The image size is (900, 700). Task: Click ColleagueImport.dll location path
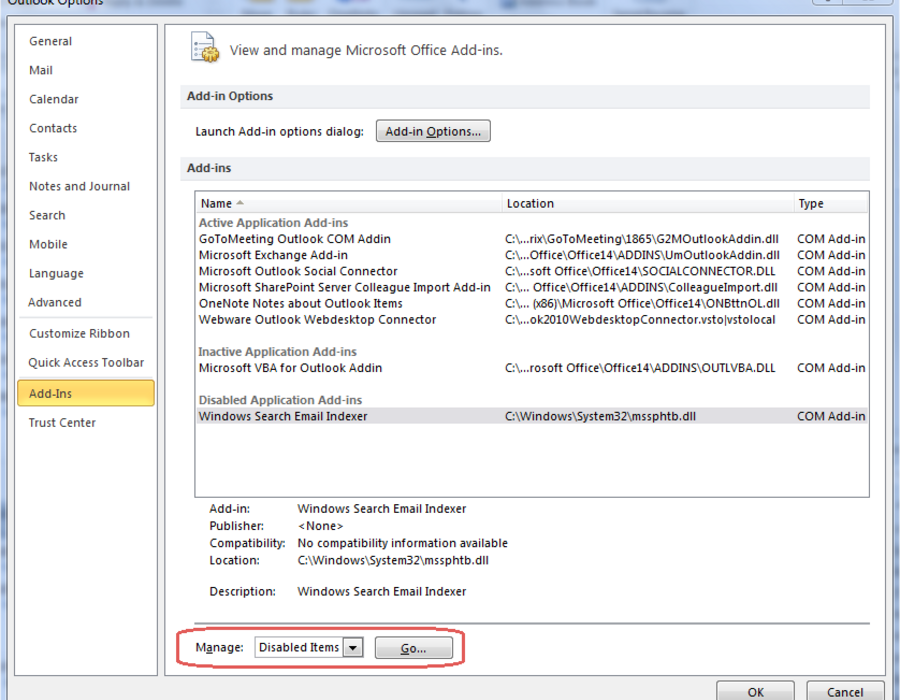pyautogui.click(x=641, y=287)
